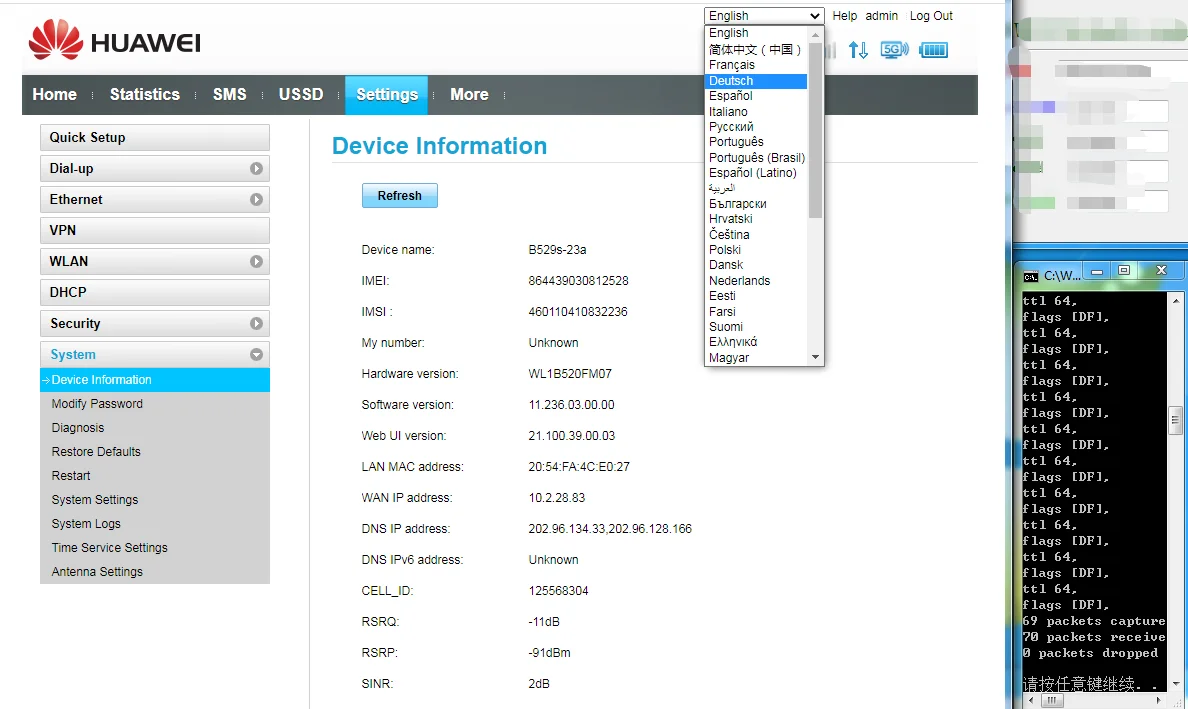Viewport: 1188px width, 709px height.
Task: Select Български language option
Action: click(x=756, y=204)
